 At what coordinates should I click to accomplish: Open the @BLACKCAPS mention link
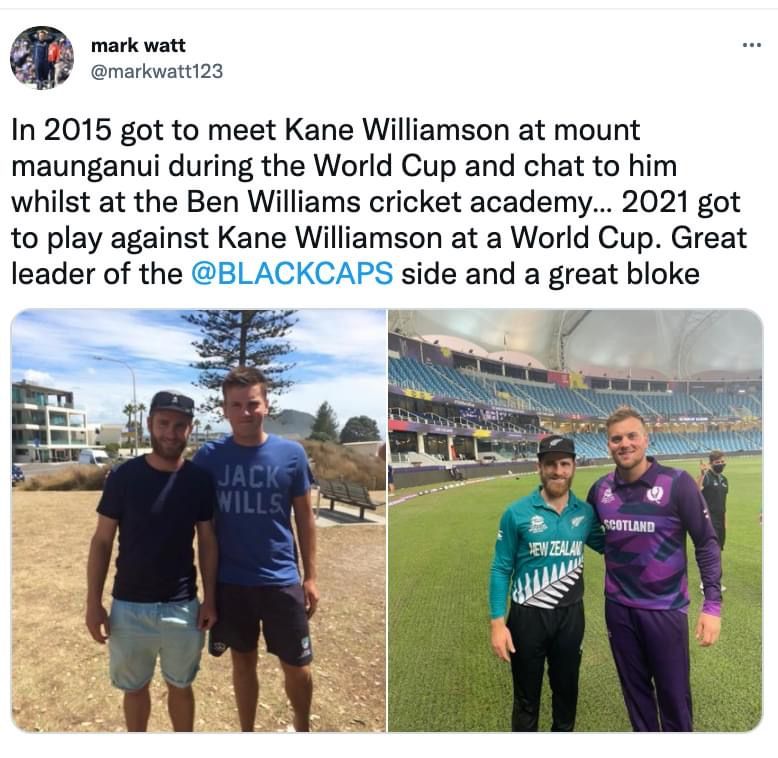pos(292,274)
